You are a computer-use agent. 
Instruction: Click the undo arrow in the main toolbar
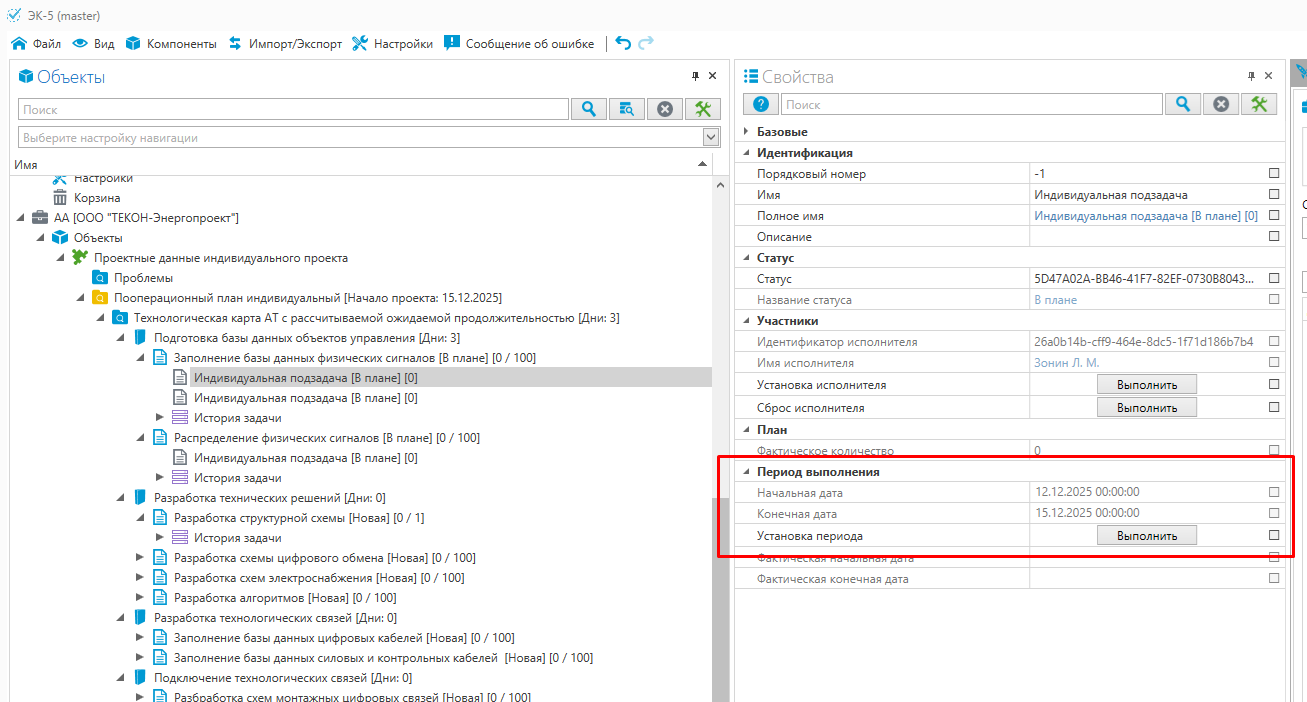[623, 43]
